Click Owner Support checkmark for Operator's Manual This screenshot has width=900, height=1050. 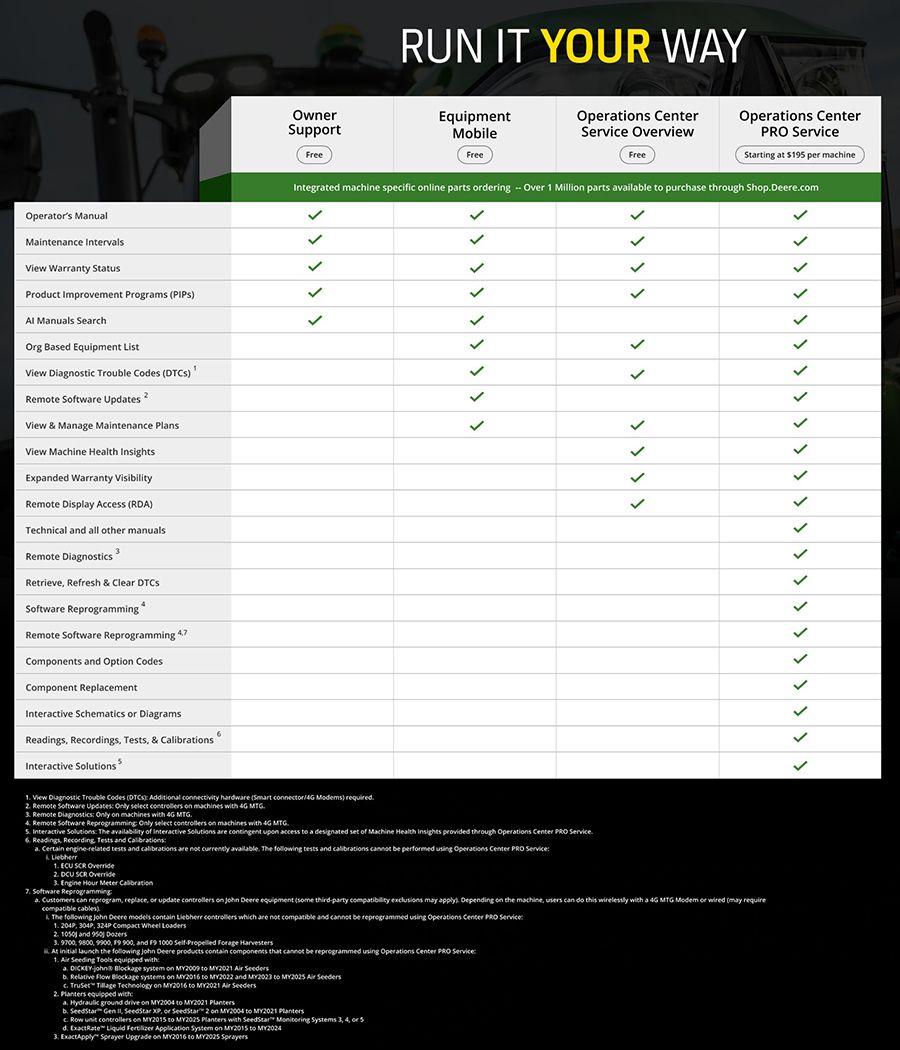(x=315, y=215)
